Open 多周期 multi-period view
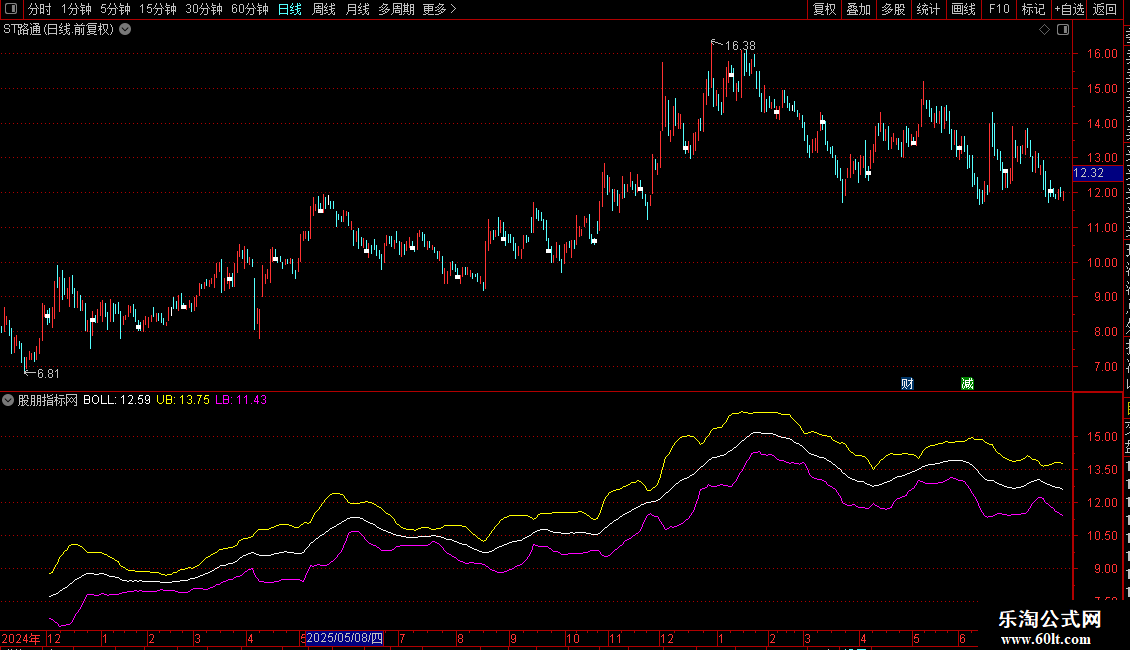This screenshot has width=1130, height=650. 396,9
